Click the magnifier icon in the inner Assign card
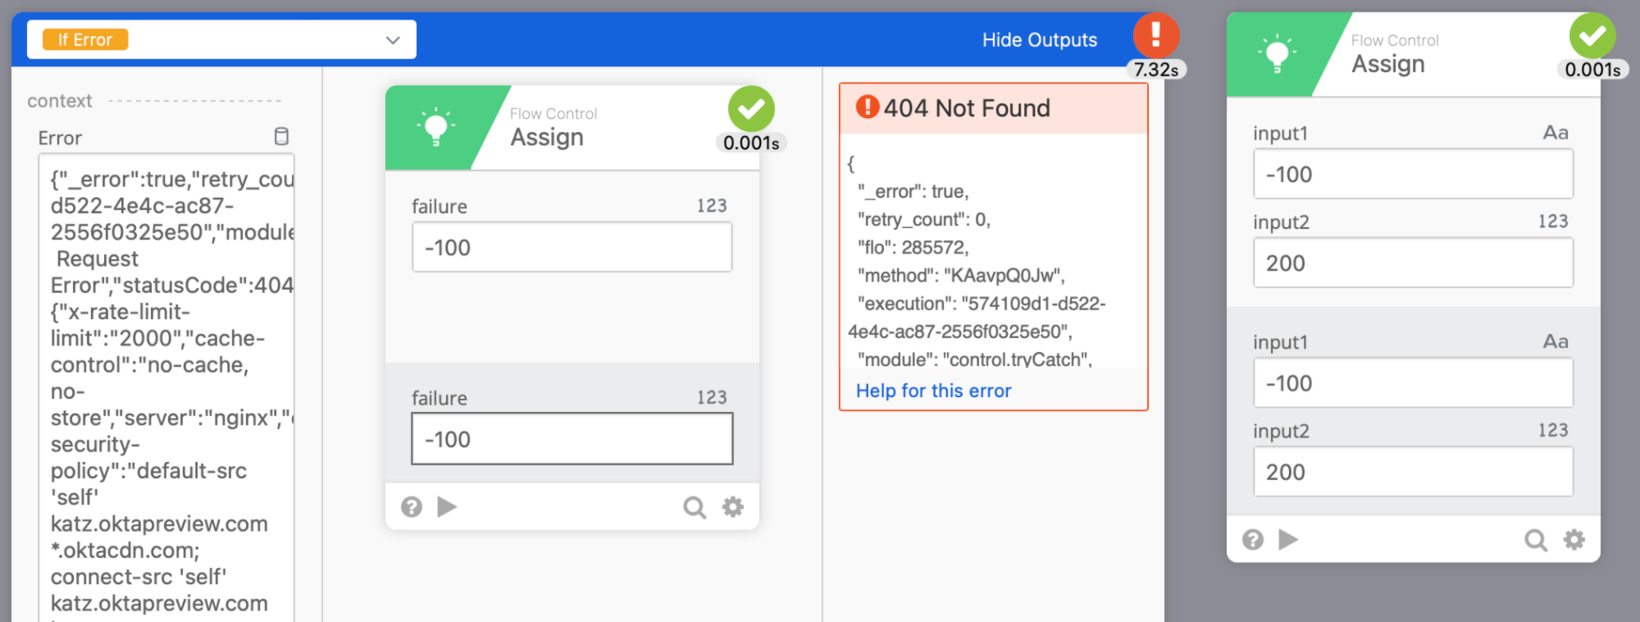The height and width of the screenshot is (622, 1640). click(x=694, y=508)
